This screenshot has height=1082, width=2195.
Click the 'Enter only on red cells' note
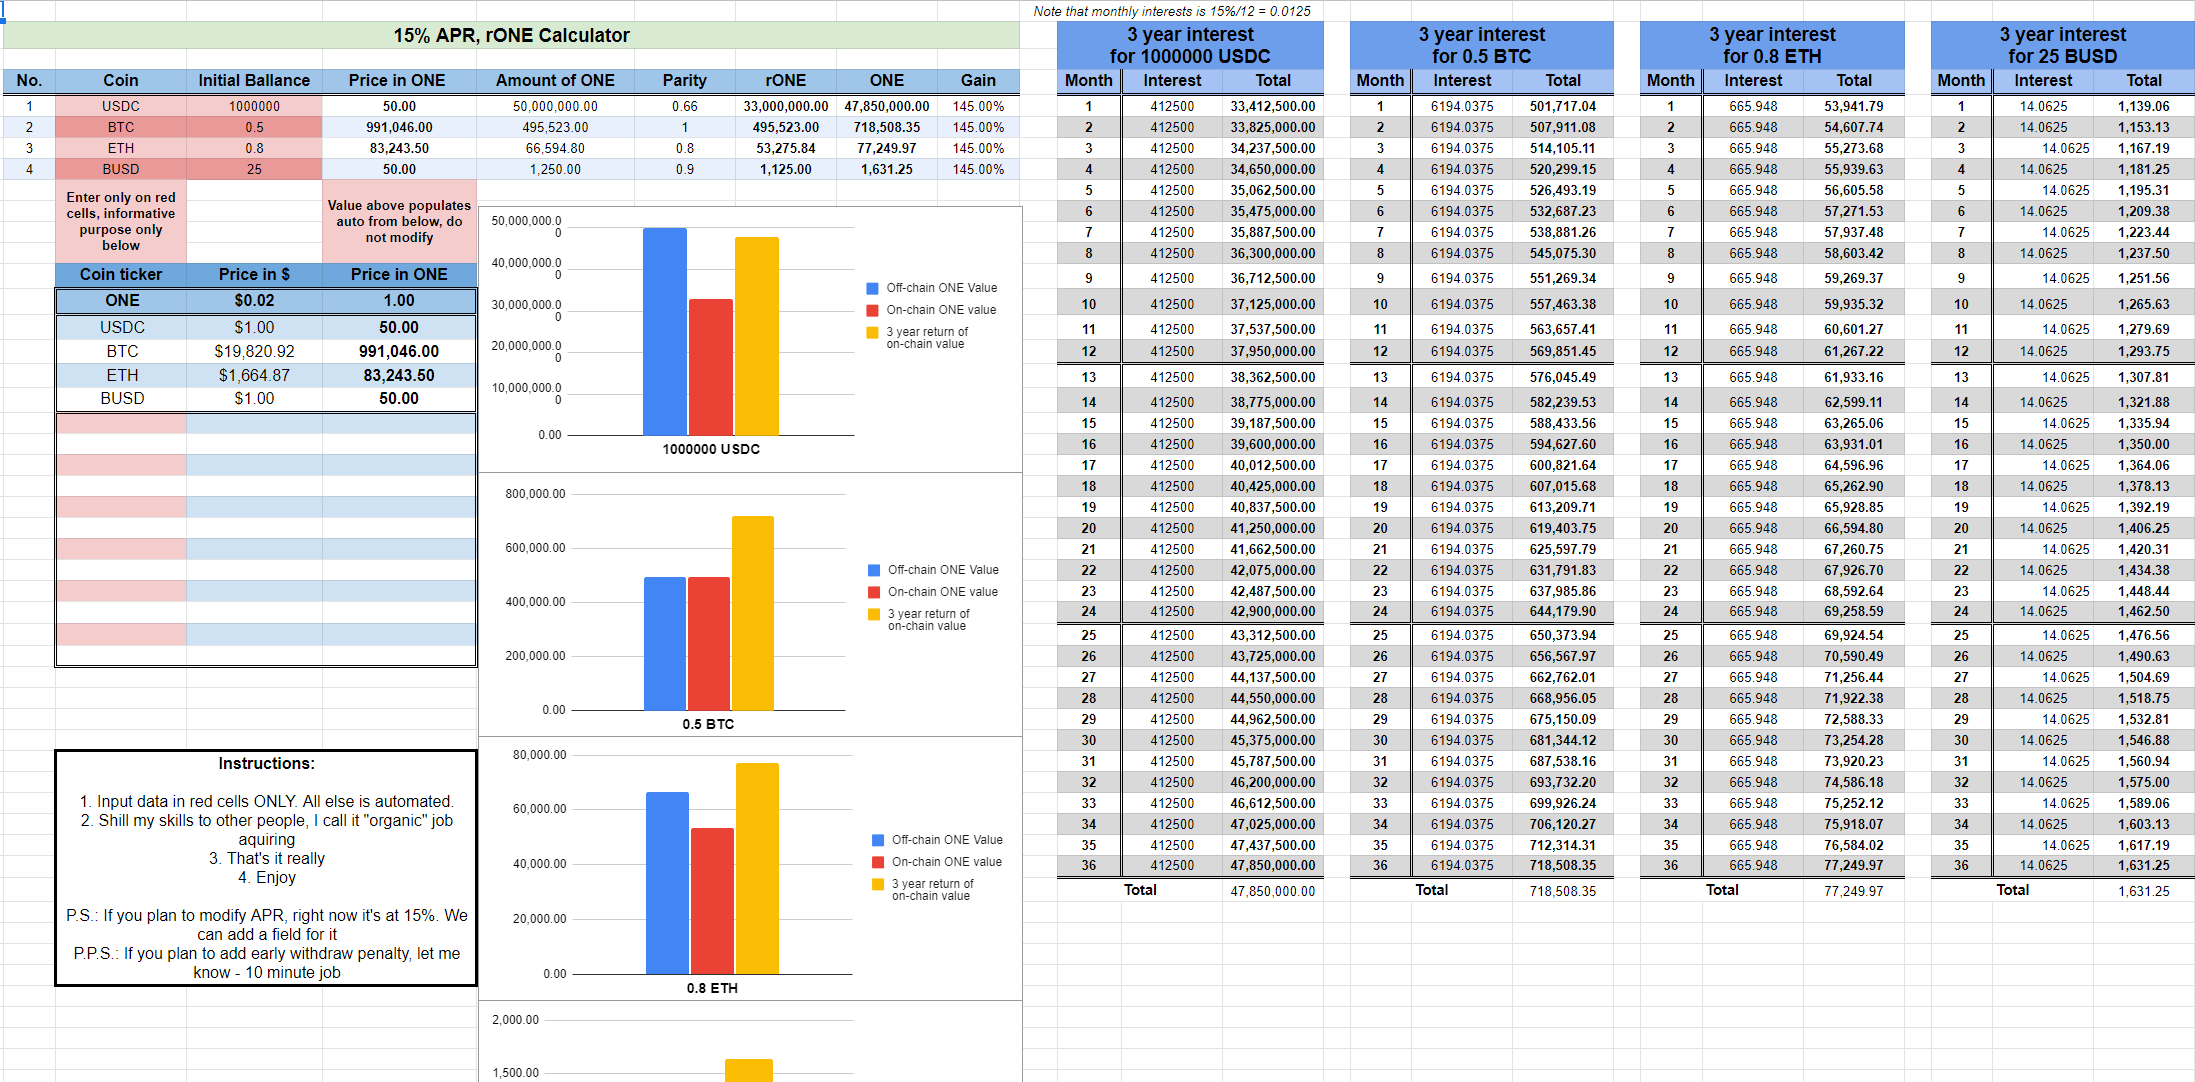[x=121, y=221]
